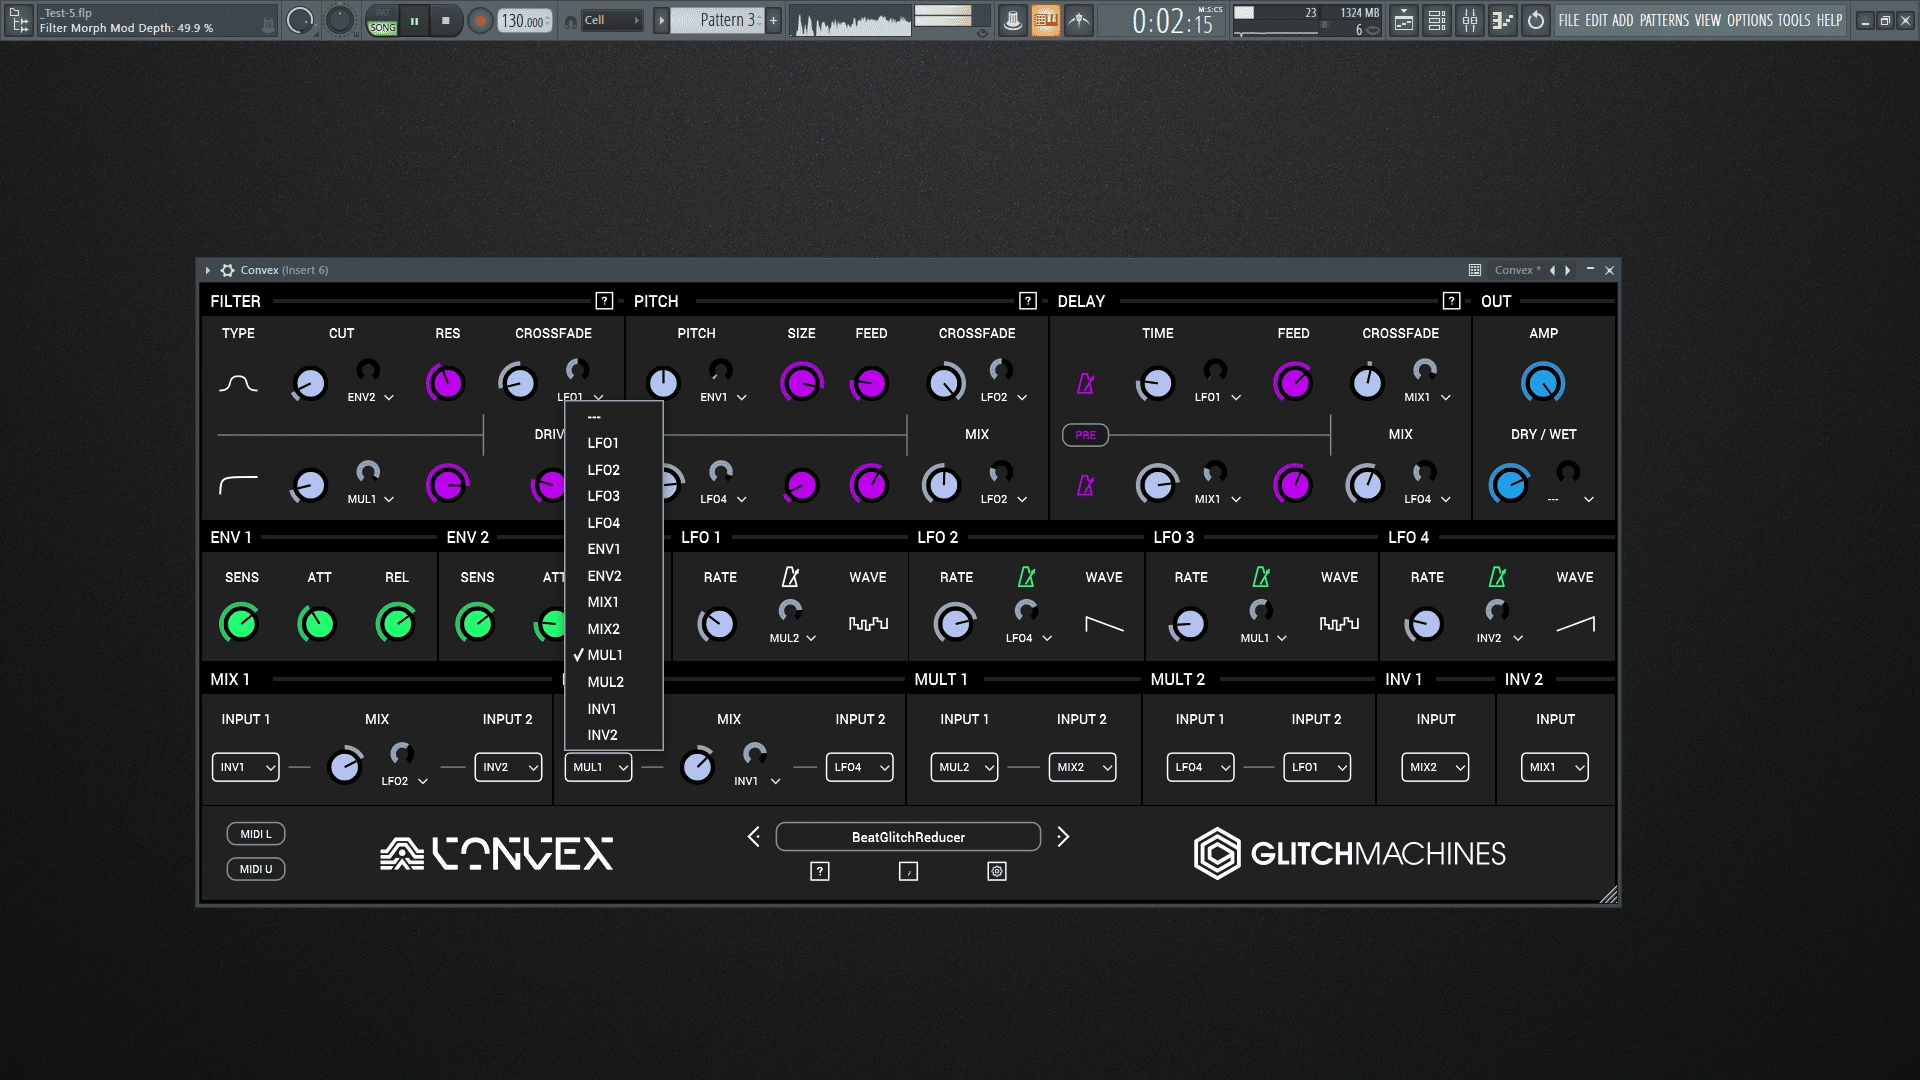Viewport: 1920px width, 1080px height.
Task: Open INV 1 Input dropdown showing MIX2
Action: [x=1435, y=767]
